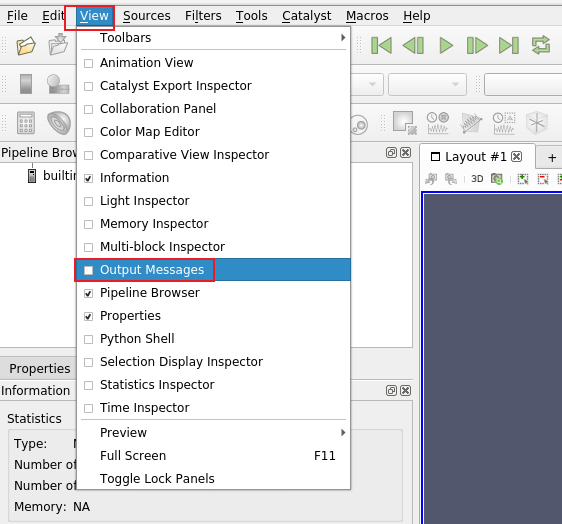562x524 pixels.
Task: Click the 3D interaction mode toggle
Action: point(477,178)
